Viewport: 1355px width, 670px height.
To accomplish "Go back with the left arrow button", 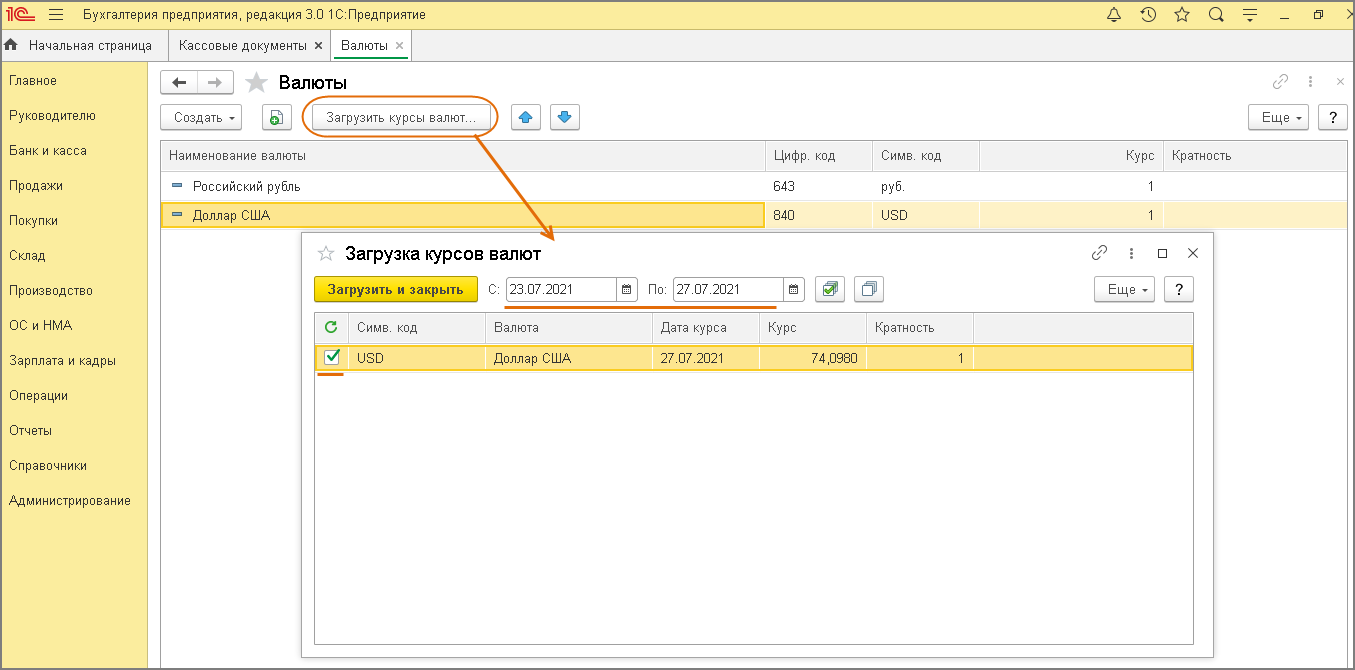I will [x=179, y=82].
